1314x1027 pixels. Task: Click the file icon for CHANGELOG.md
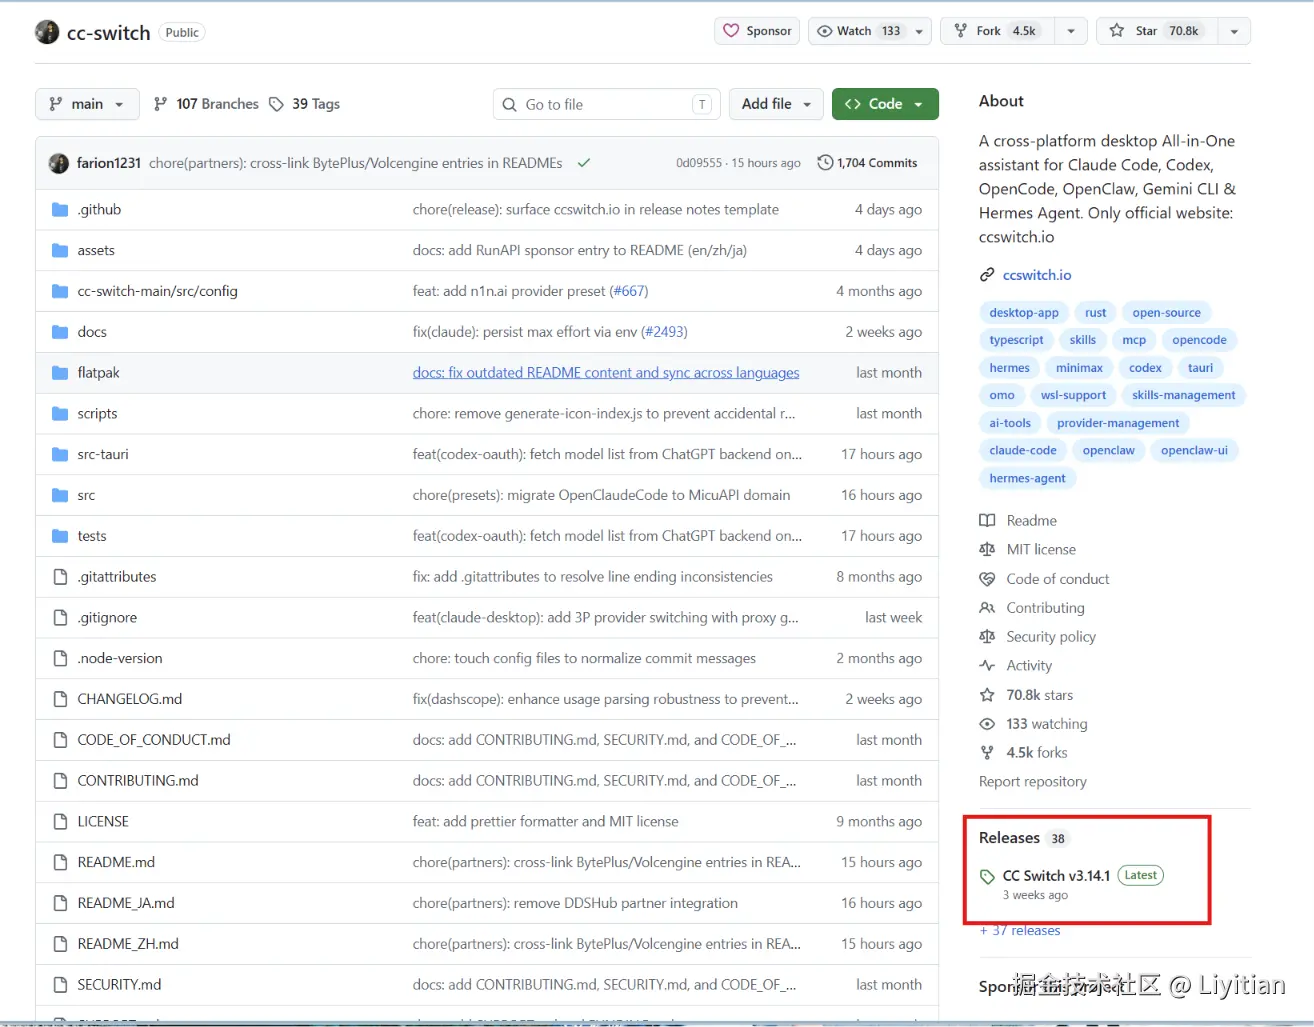coord(60,699)
